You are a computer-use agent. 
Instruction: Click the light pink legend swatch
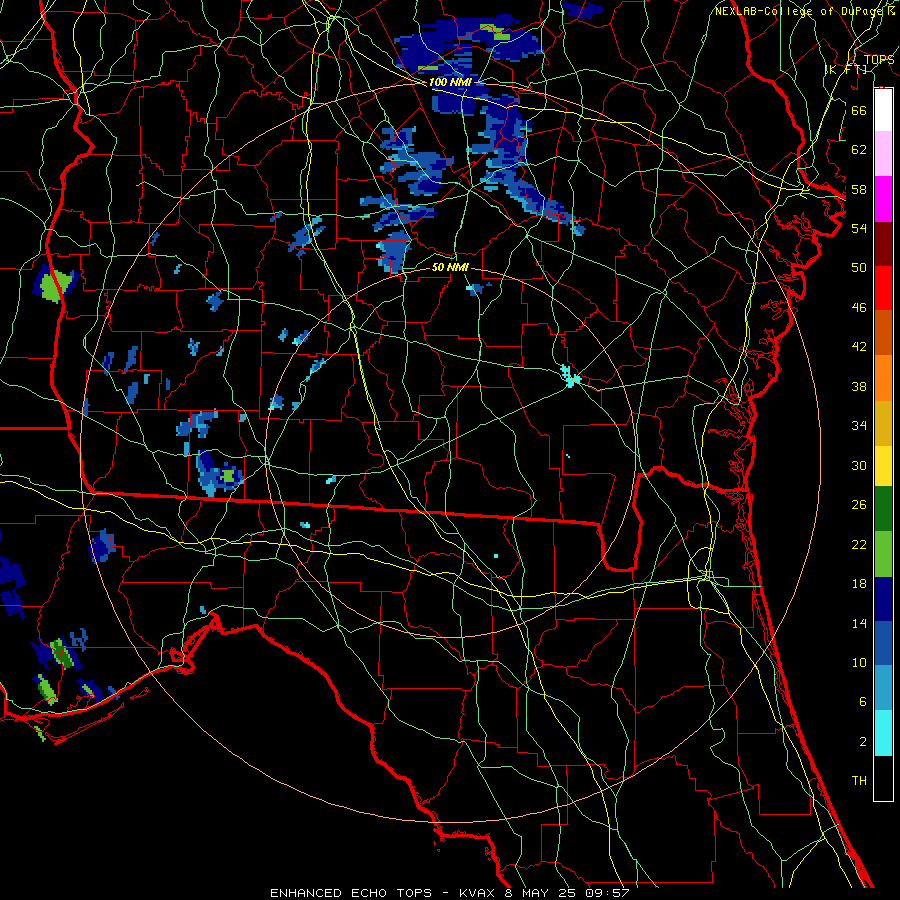pyautogui.click(x=883, y=153)
